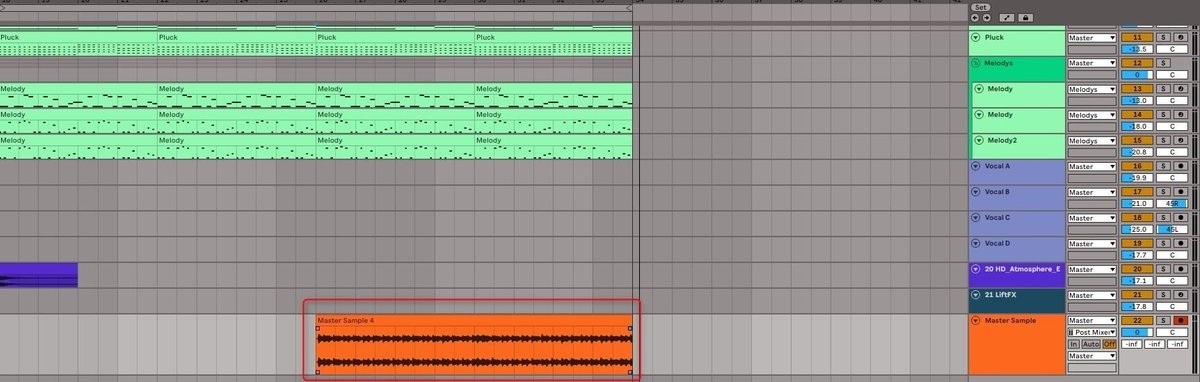
Task: Fold the Vocal D track
Action: (975, 243)
